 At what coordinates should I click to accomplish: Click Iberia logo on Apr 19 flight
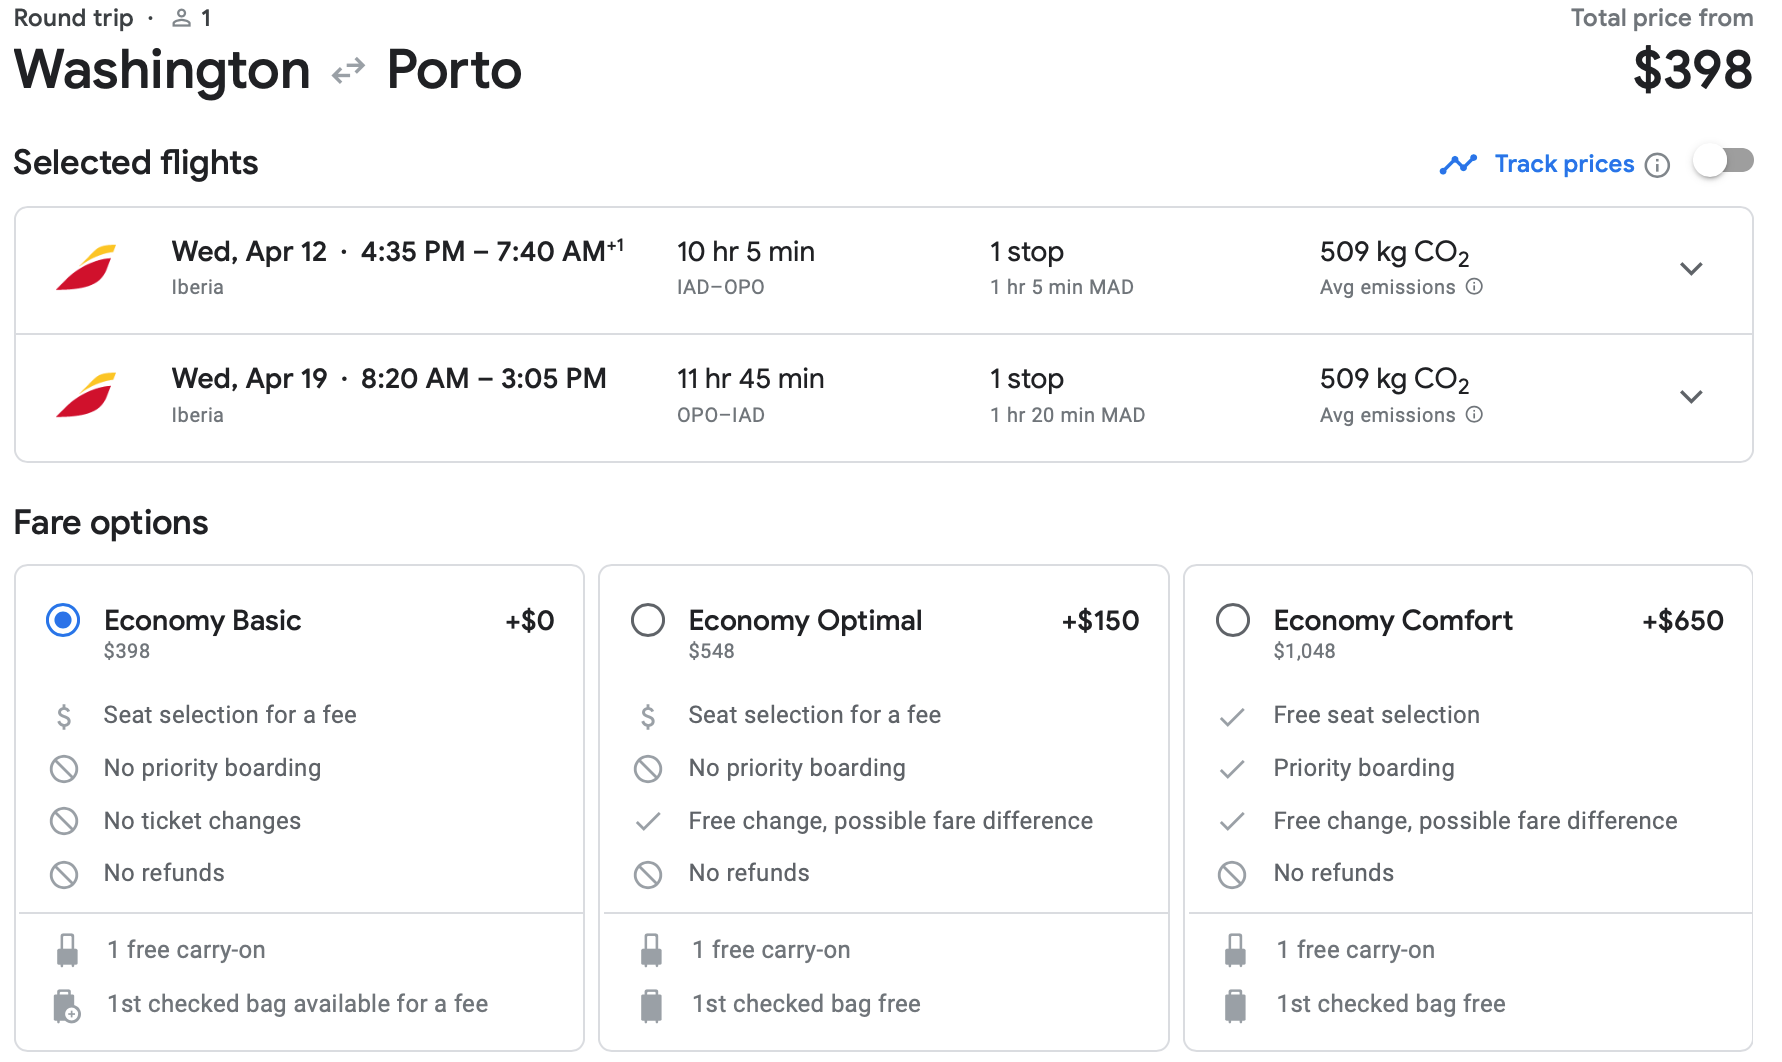tap(86, 396)
